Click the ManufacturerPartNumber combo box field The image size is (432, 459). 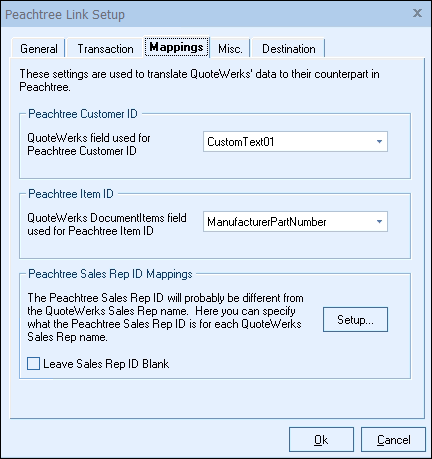(x=295, y=222)
